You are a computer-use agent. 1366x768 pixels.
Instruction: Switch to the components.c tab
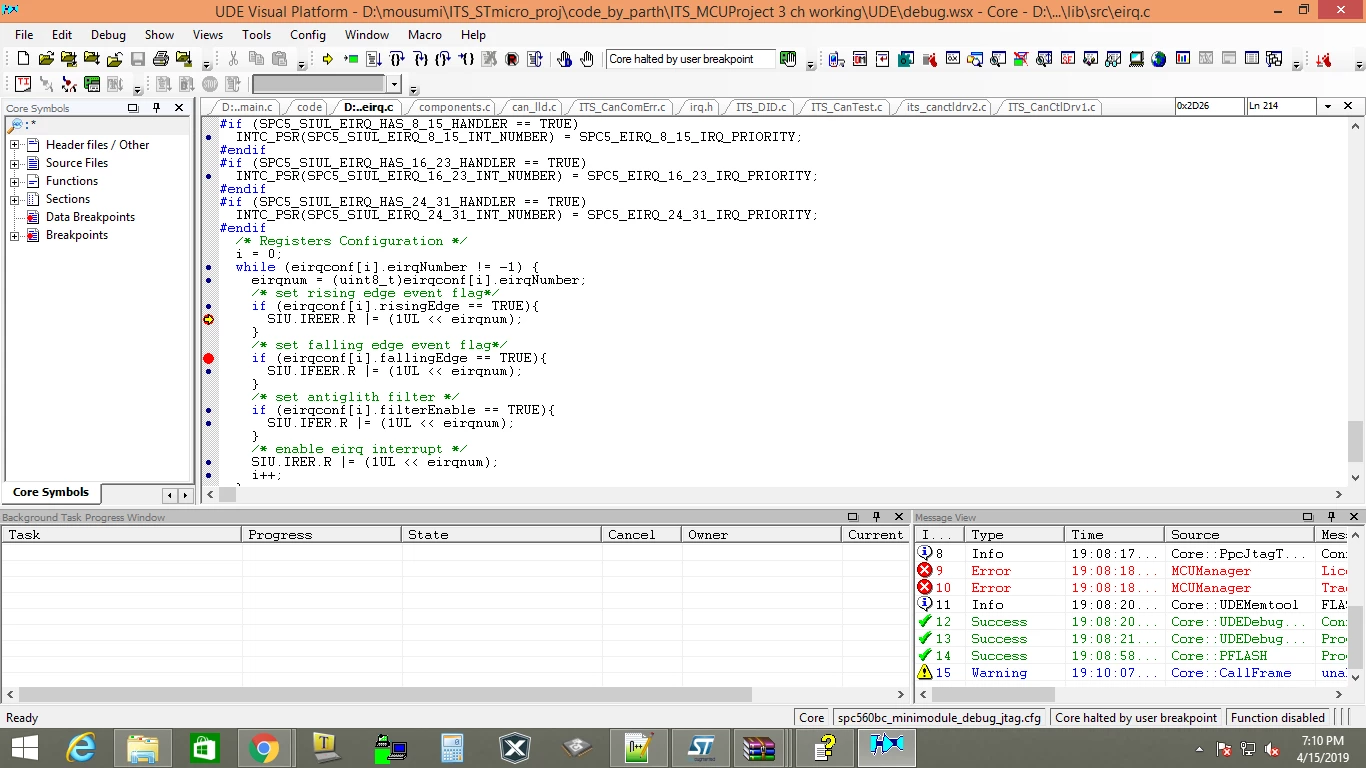[x=454, y=107]
